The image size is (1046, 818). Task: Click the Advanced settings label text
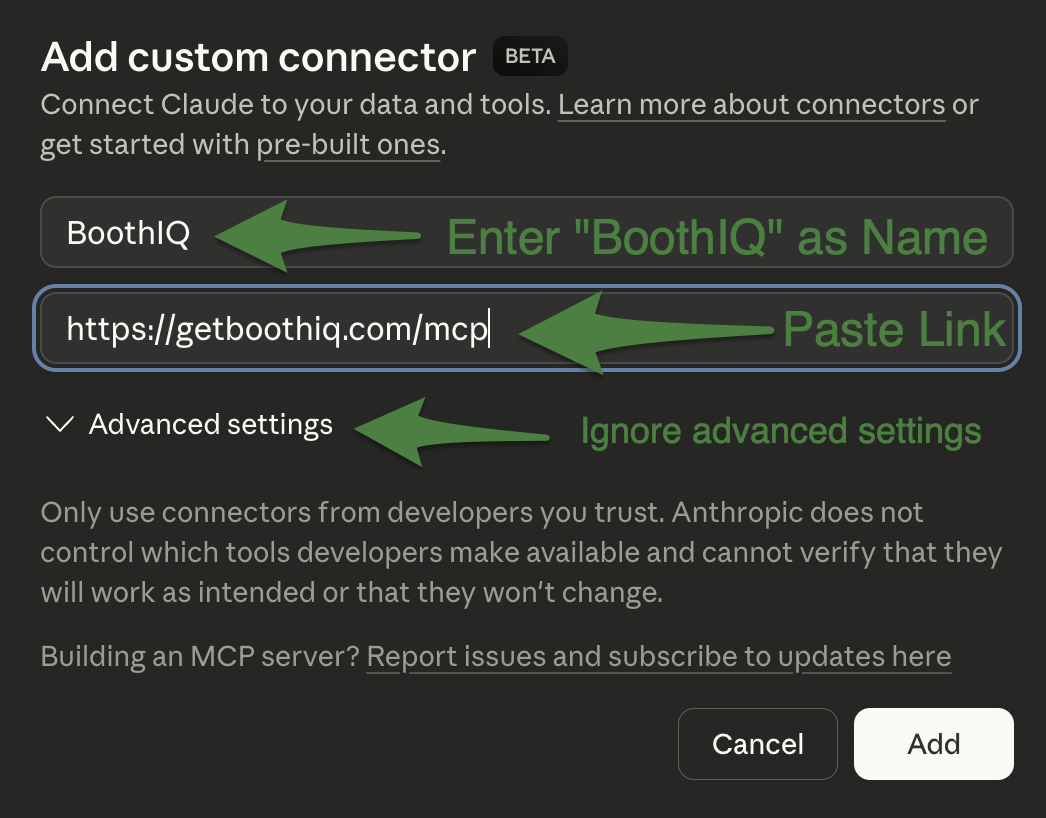coord(211,424)
